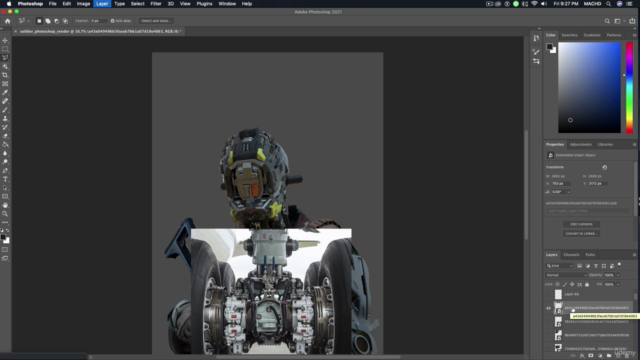The width and height of the screenshot is (640, 360).
Task: Hide the visible smart object layer
Action: click(549, 308)
